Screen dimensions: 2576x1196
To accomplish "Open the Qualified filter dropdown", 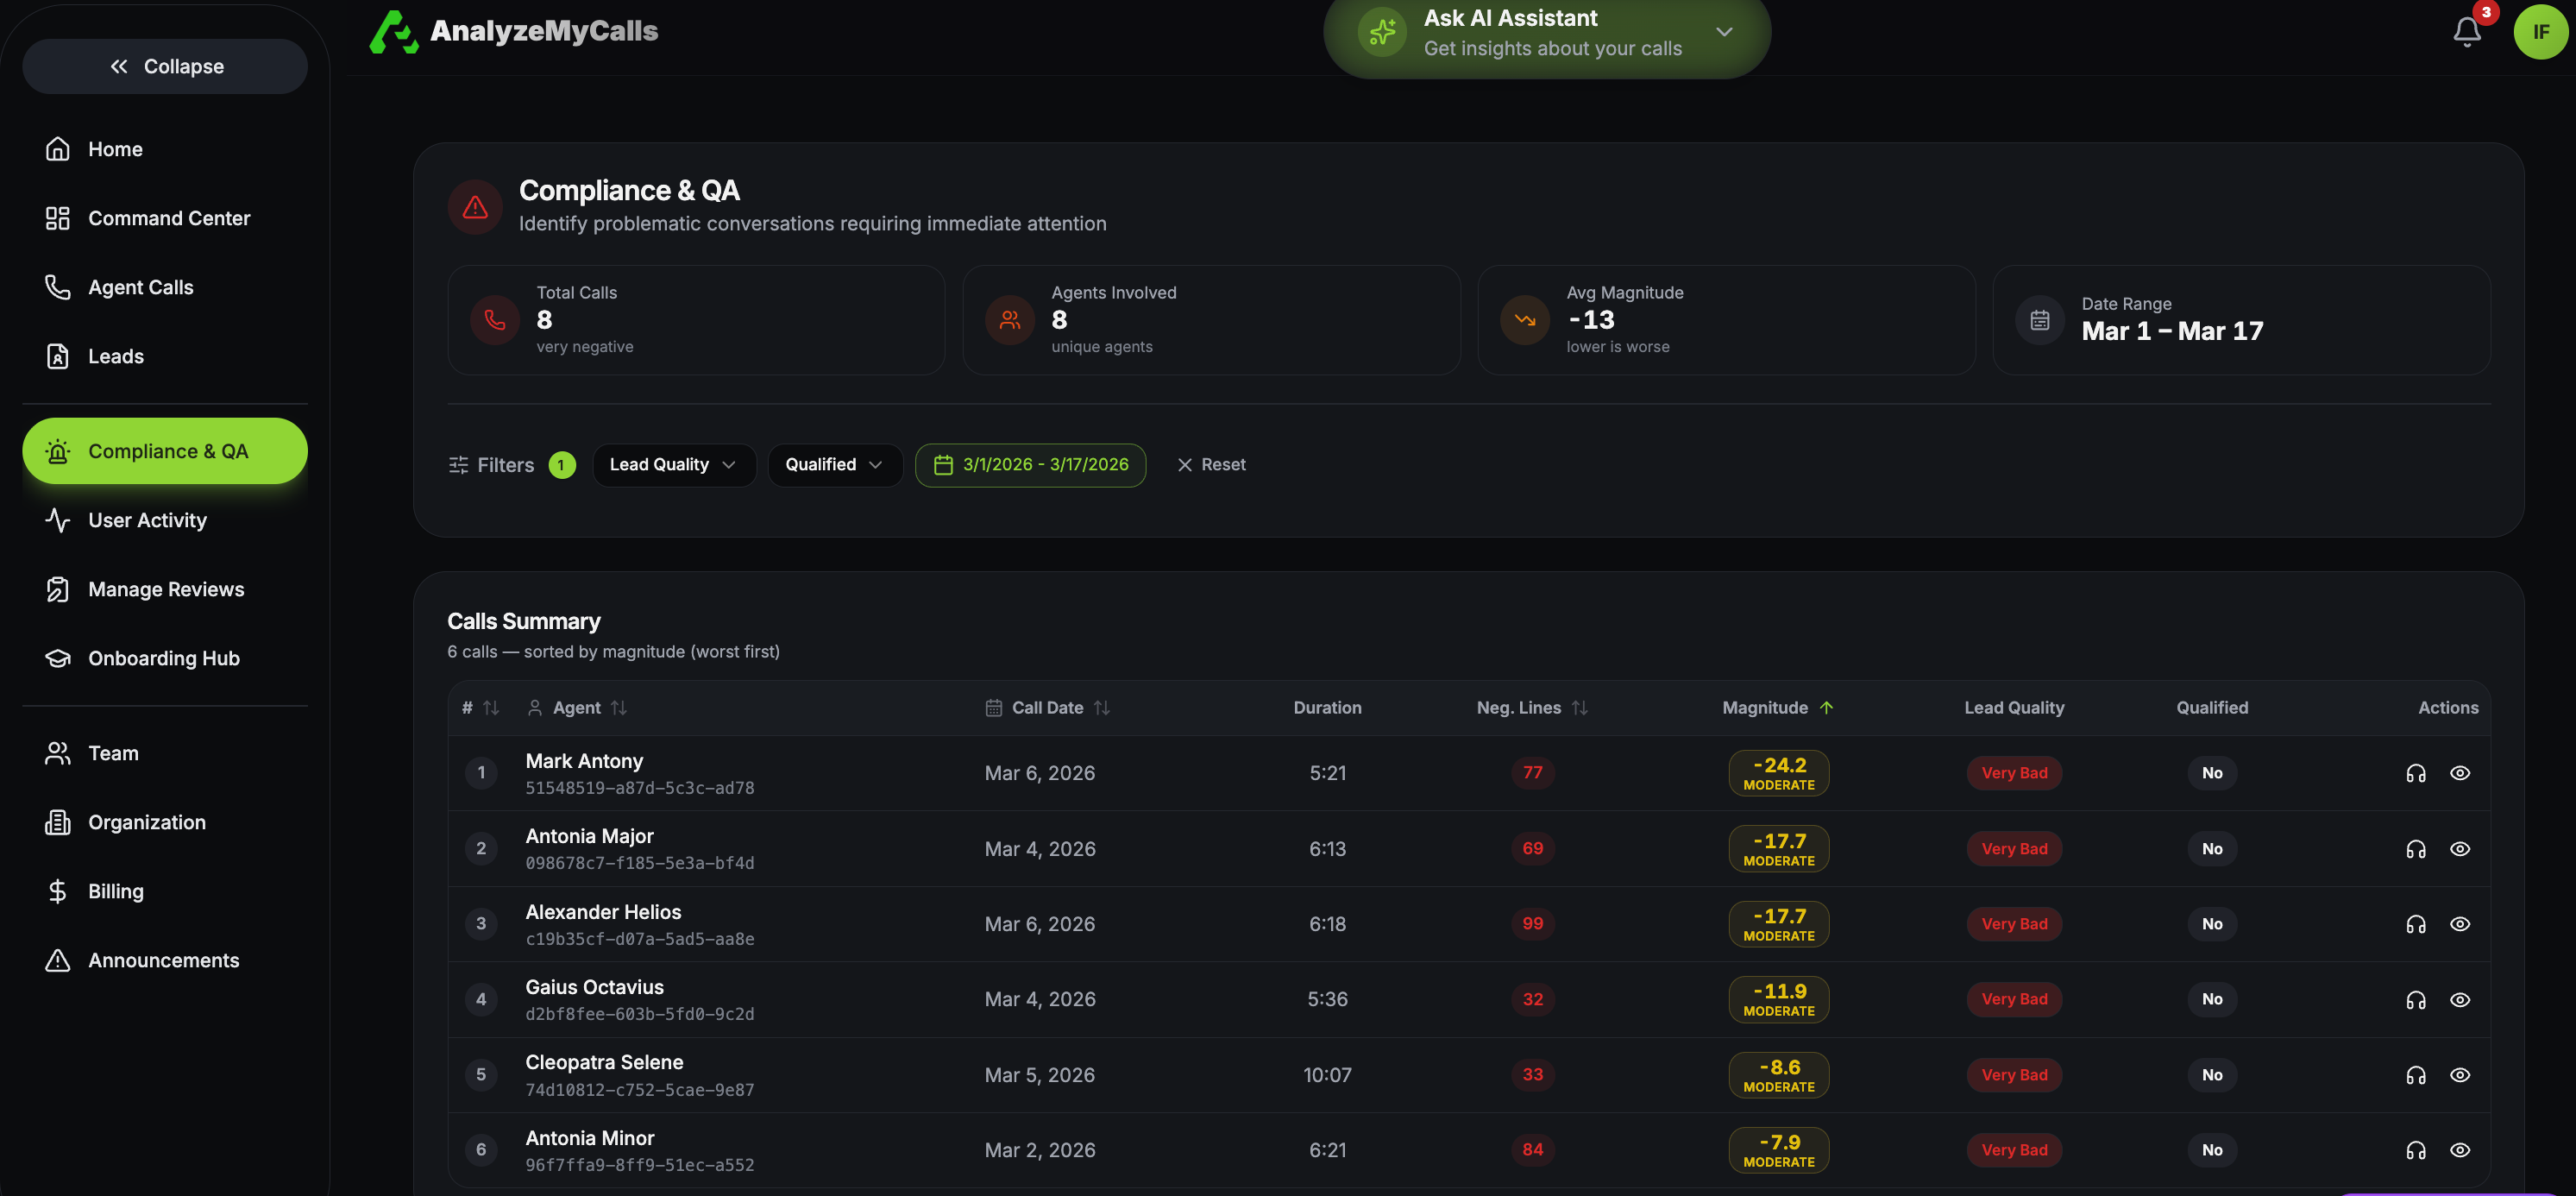I will coord(834,465).
